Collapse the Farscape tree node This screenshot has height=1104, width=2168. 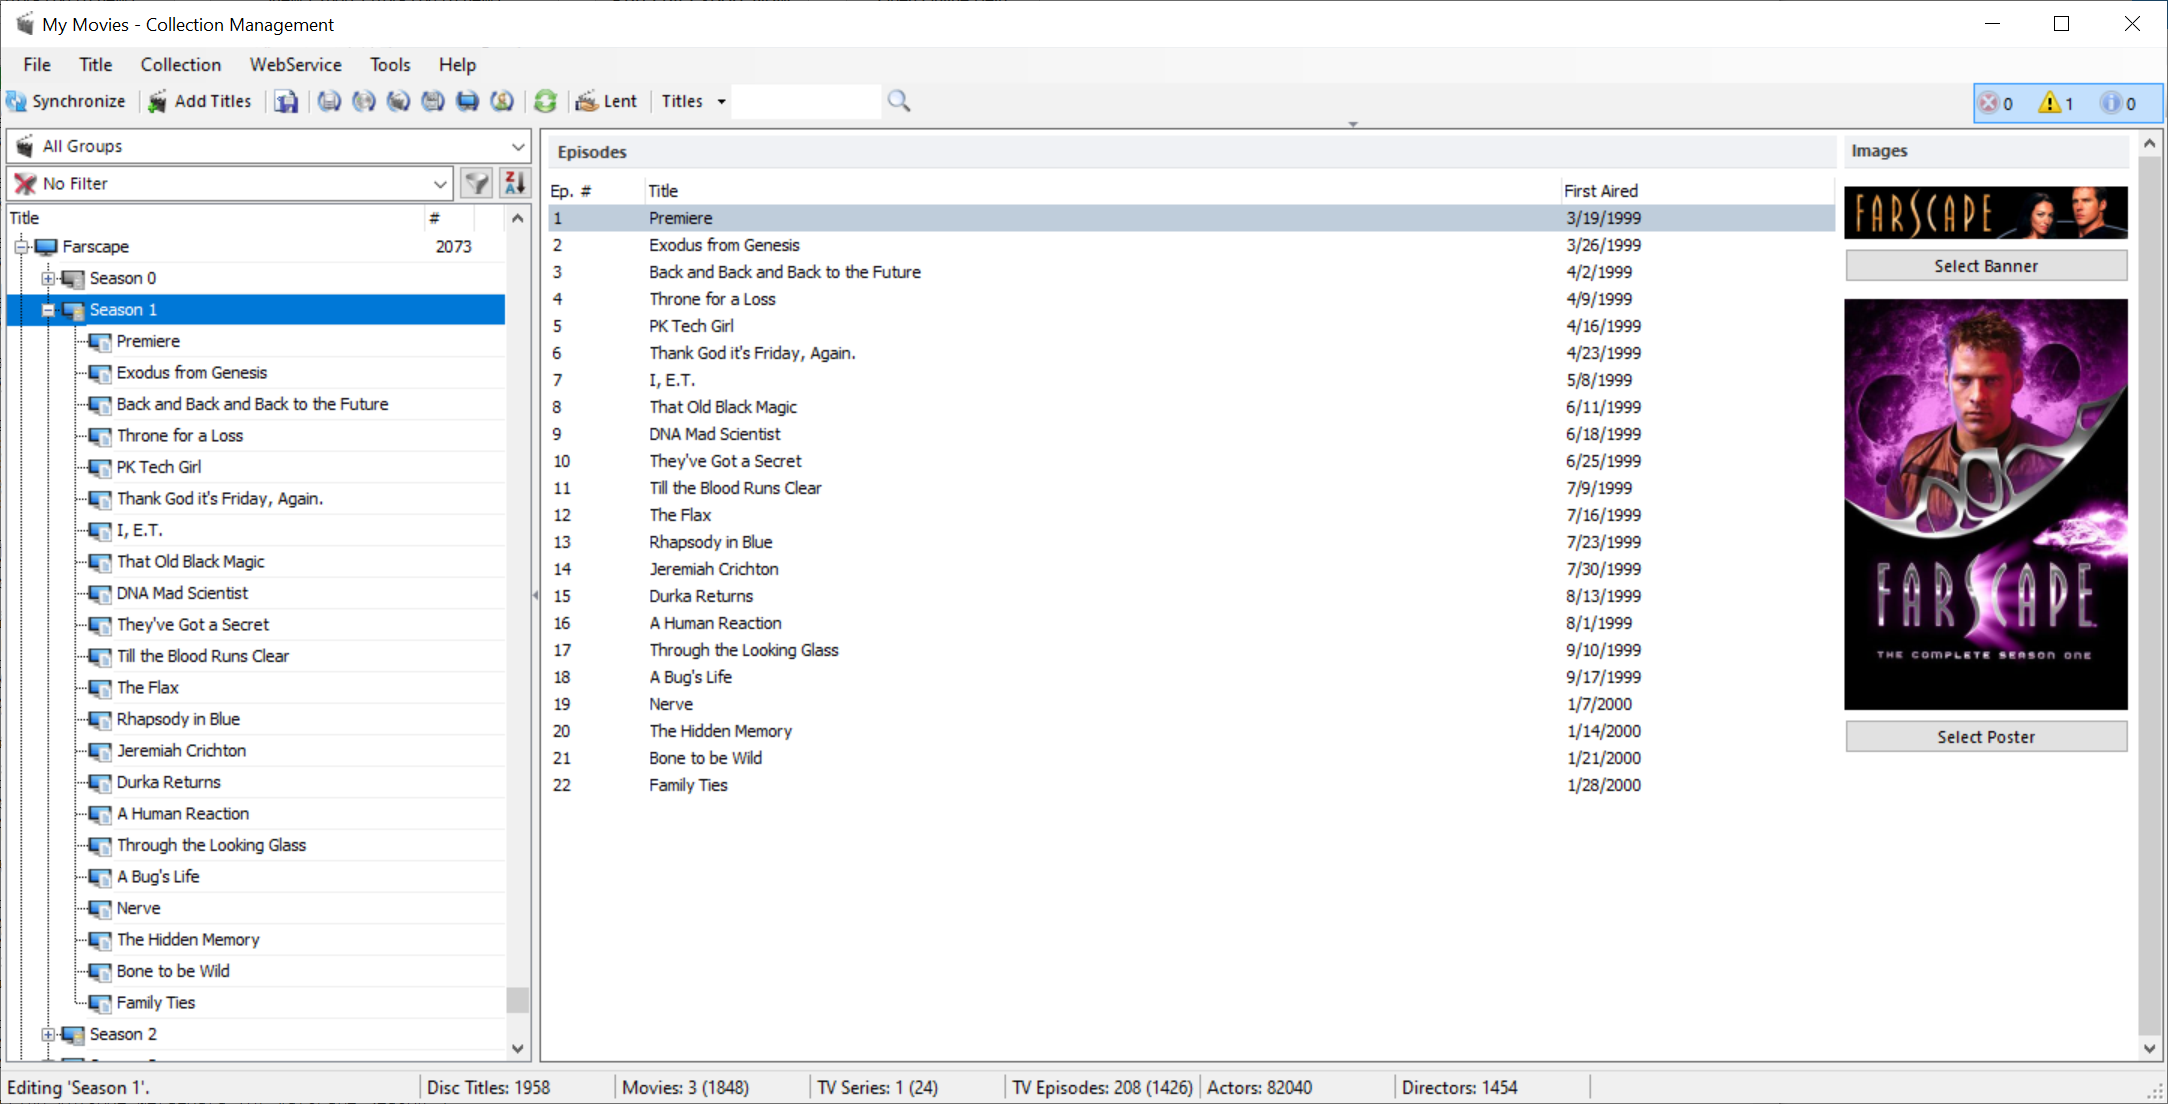pyautogui.click(x=21, y=247)
